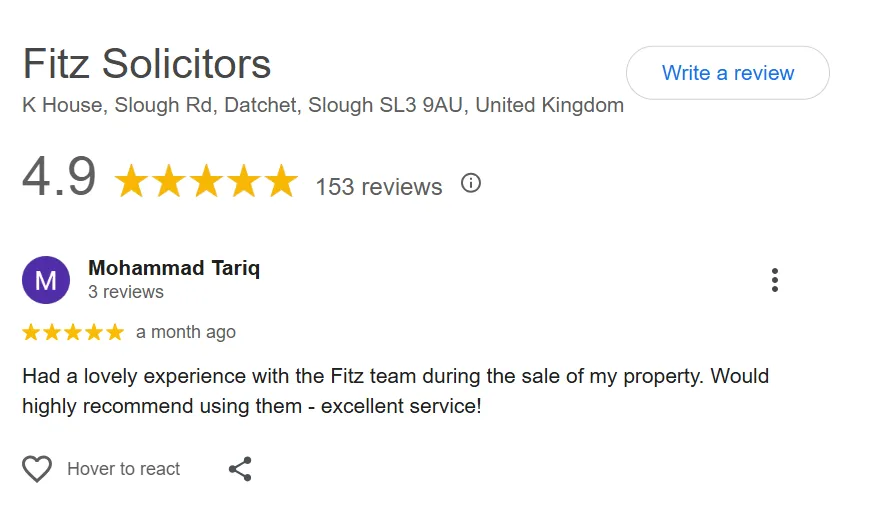
Task: Open the info icon beside 153 reviews
Action: [x=470, y=183]
